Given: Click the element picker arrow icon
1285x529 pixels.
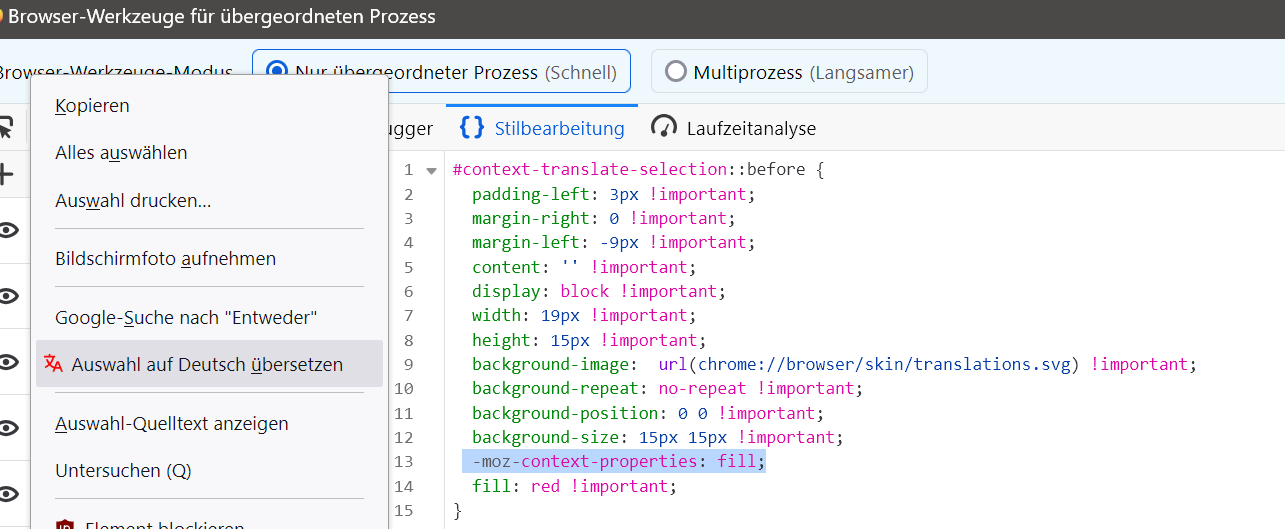Looking at the screenshot, I should 8,128.
